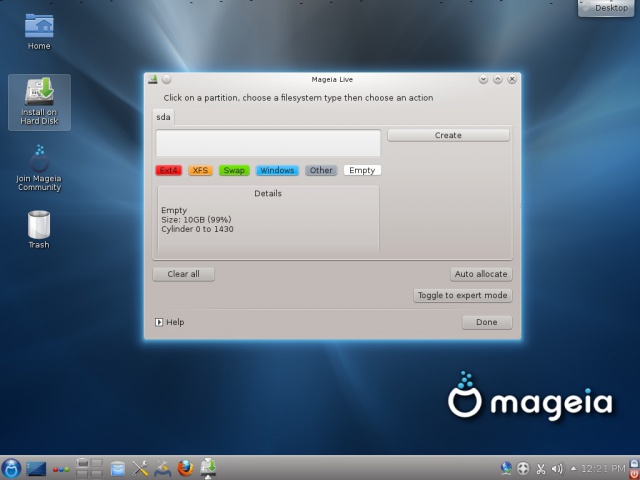This screenshot has width=640, height=480.
Task: Select the empty partition bar for sda
Action: coord(268,143)
